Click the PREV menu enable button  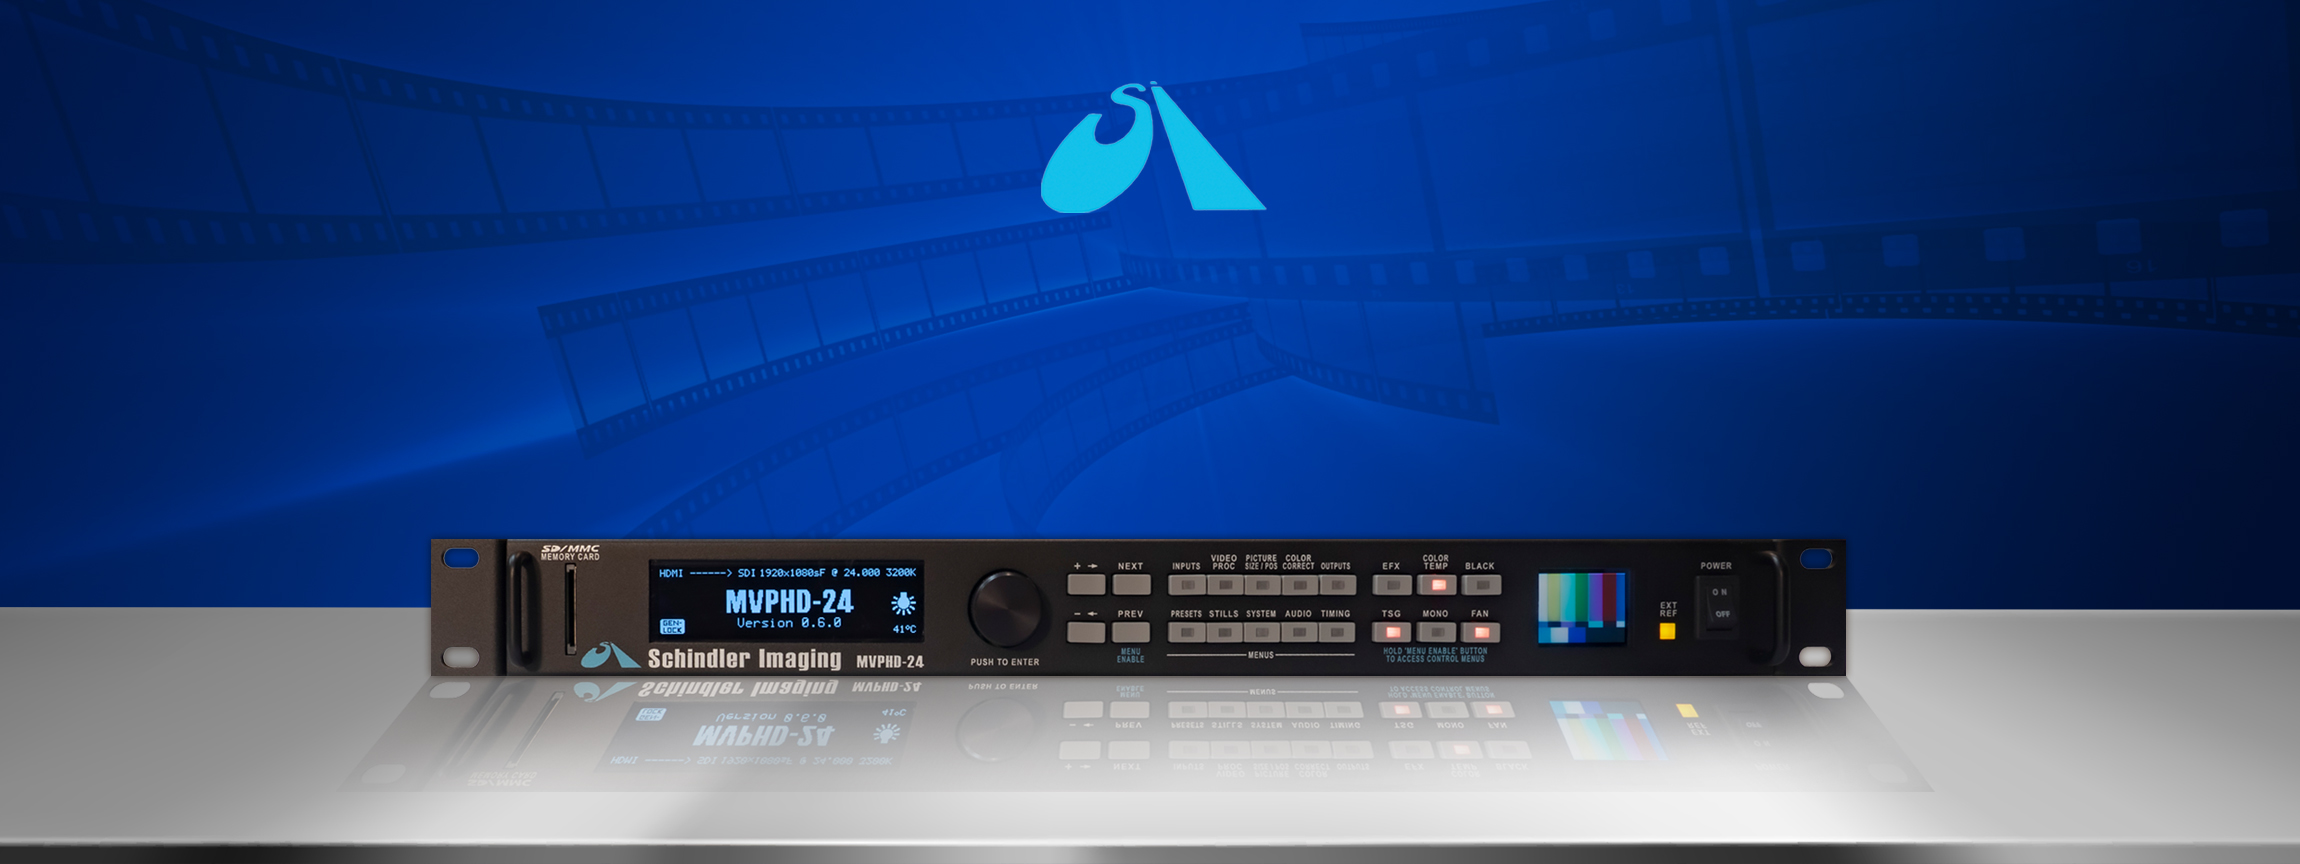tap(1131, 632)
